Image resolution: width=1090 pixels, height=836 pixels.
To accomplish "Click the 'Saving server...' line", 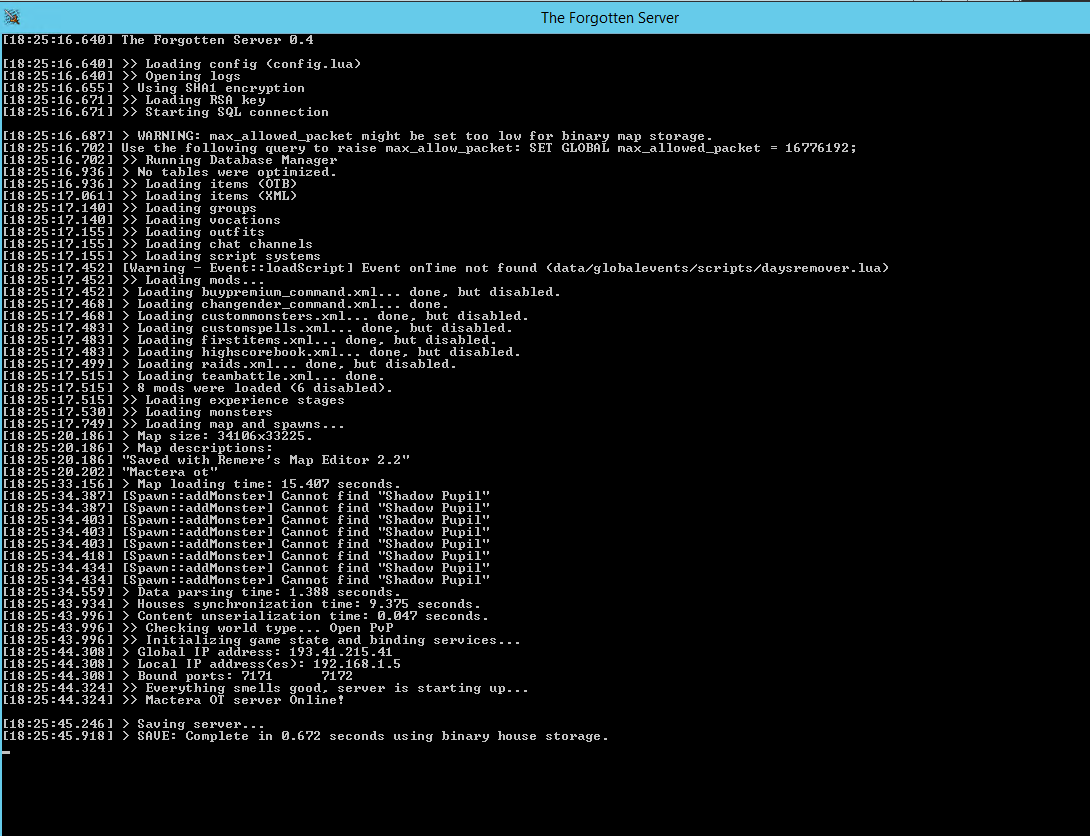I will click(133, 724).
